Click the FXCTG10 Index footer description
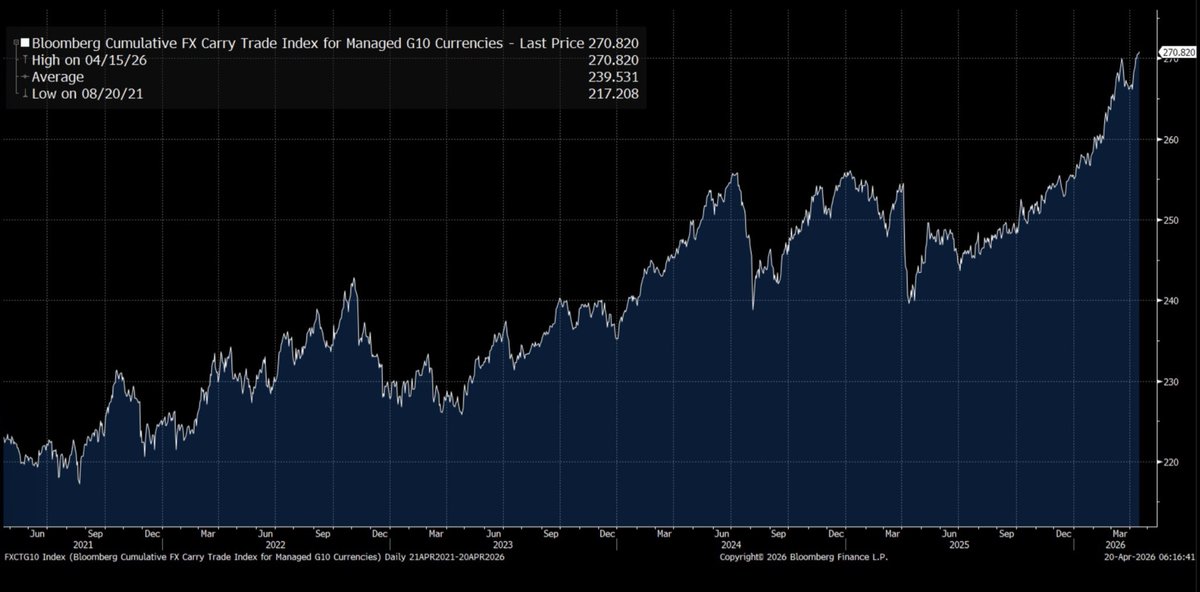1200x592 pixels. click(254, 557)
